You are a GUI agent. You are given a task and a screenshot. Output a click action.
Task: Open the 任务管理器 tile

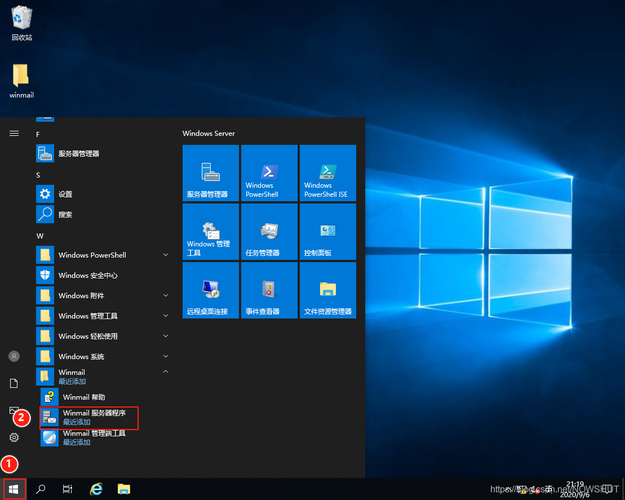(x=269, y=232)
